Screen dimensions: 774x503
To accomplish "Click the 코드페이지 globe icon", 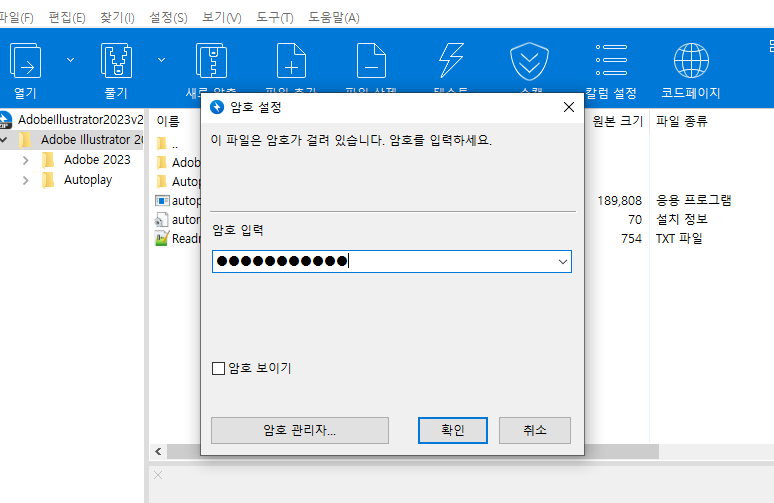I will point(691,61).
